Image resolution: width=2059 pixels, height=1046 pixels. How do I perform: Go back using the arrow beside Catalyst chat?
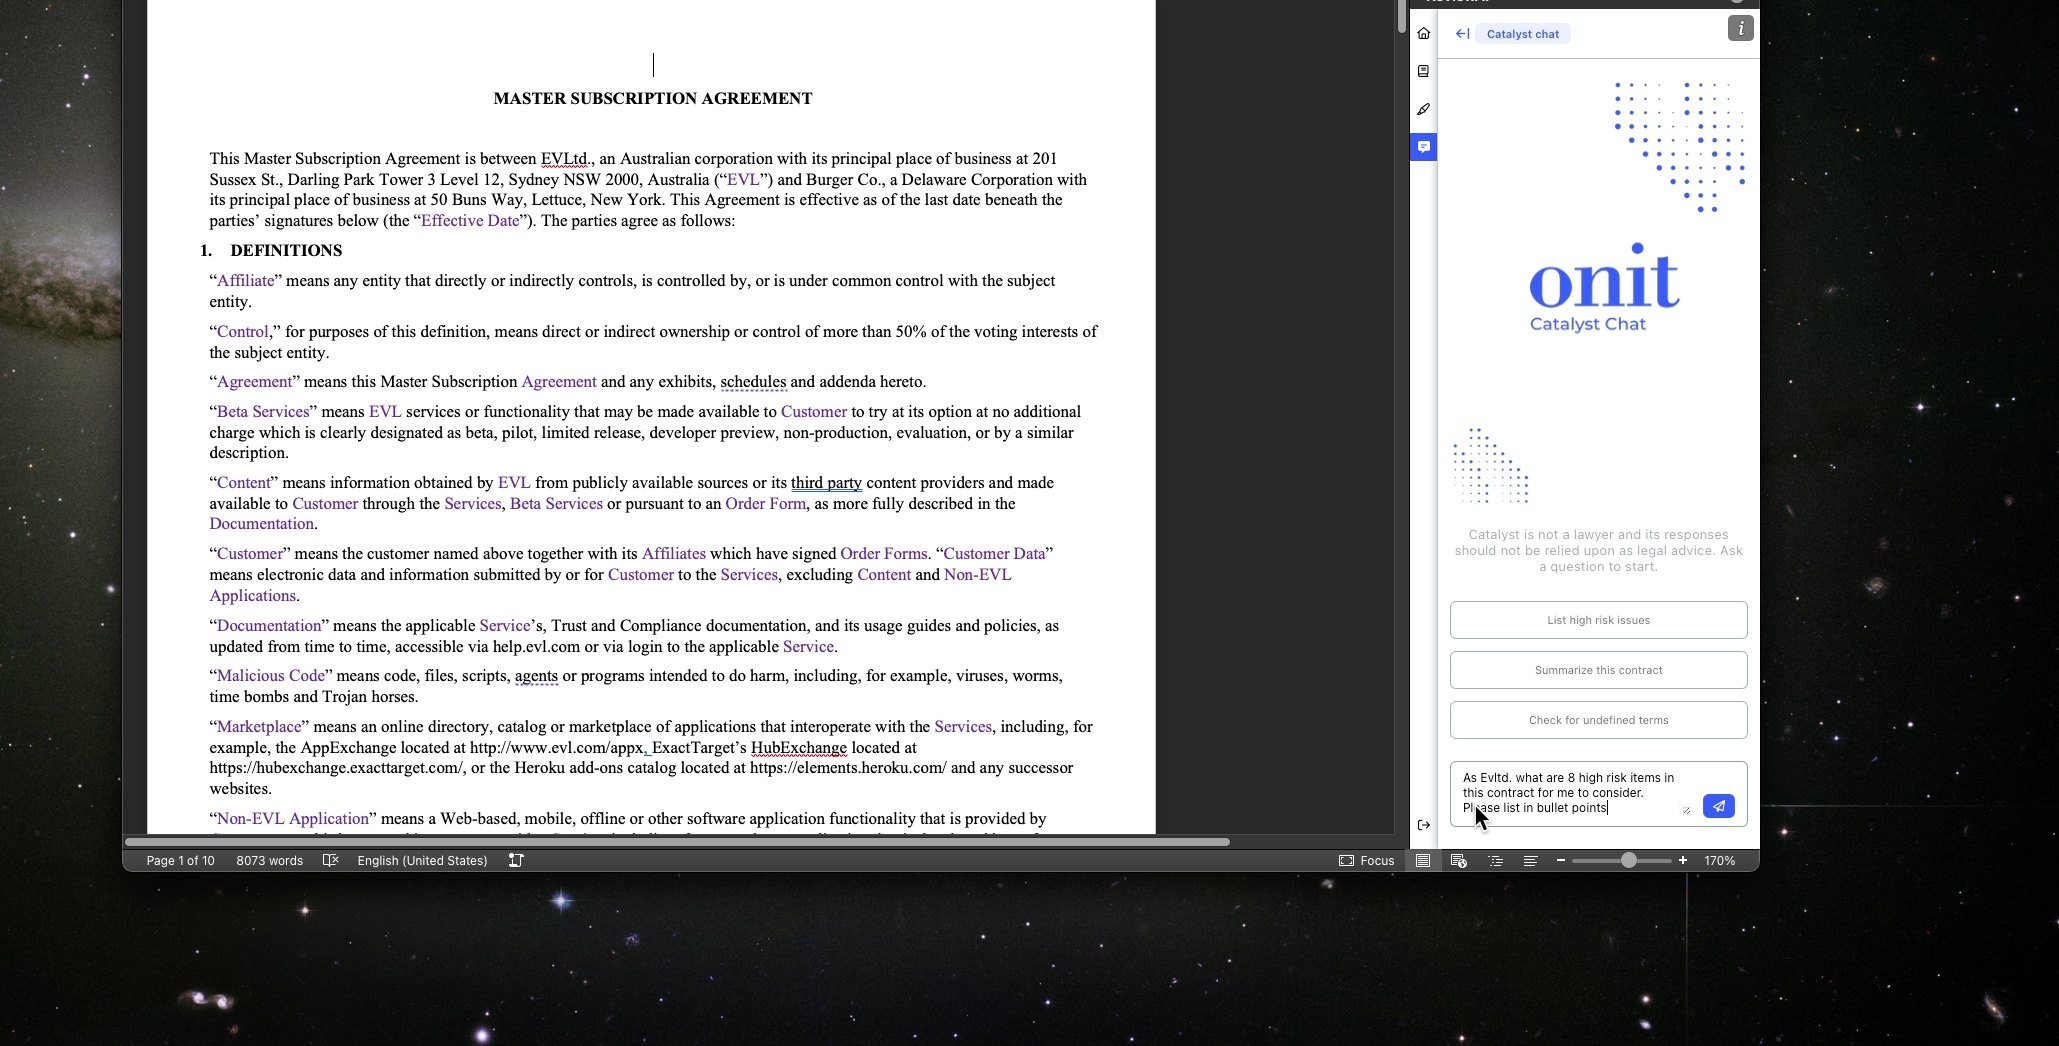[x=1462, y=34]
